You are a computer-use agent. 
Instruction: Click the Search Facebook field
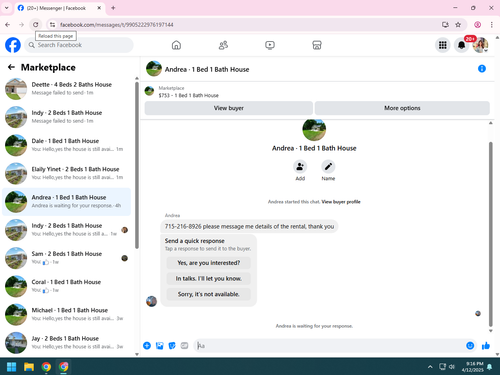(79, 45)
